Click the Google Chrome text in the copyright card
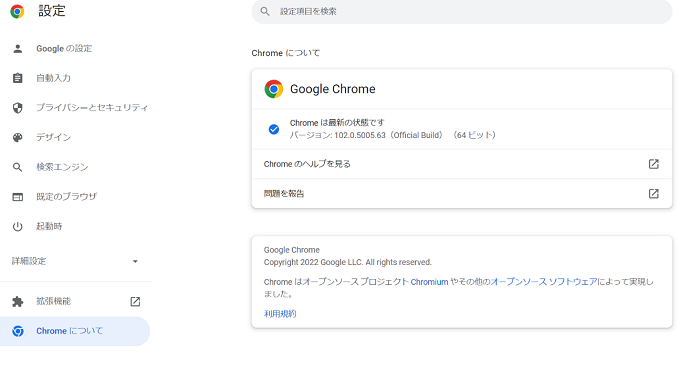 pyautogui.click(x=292, y=250)
